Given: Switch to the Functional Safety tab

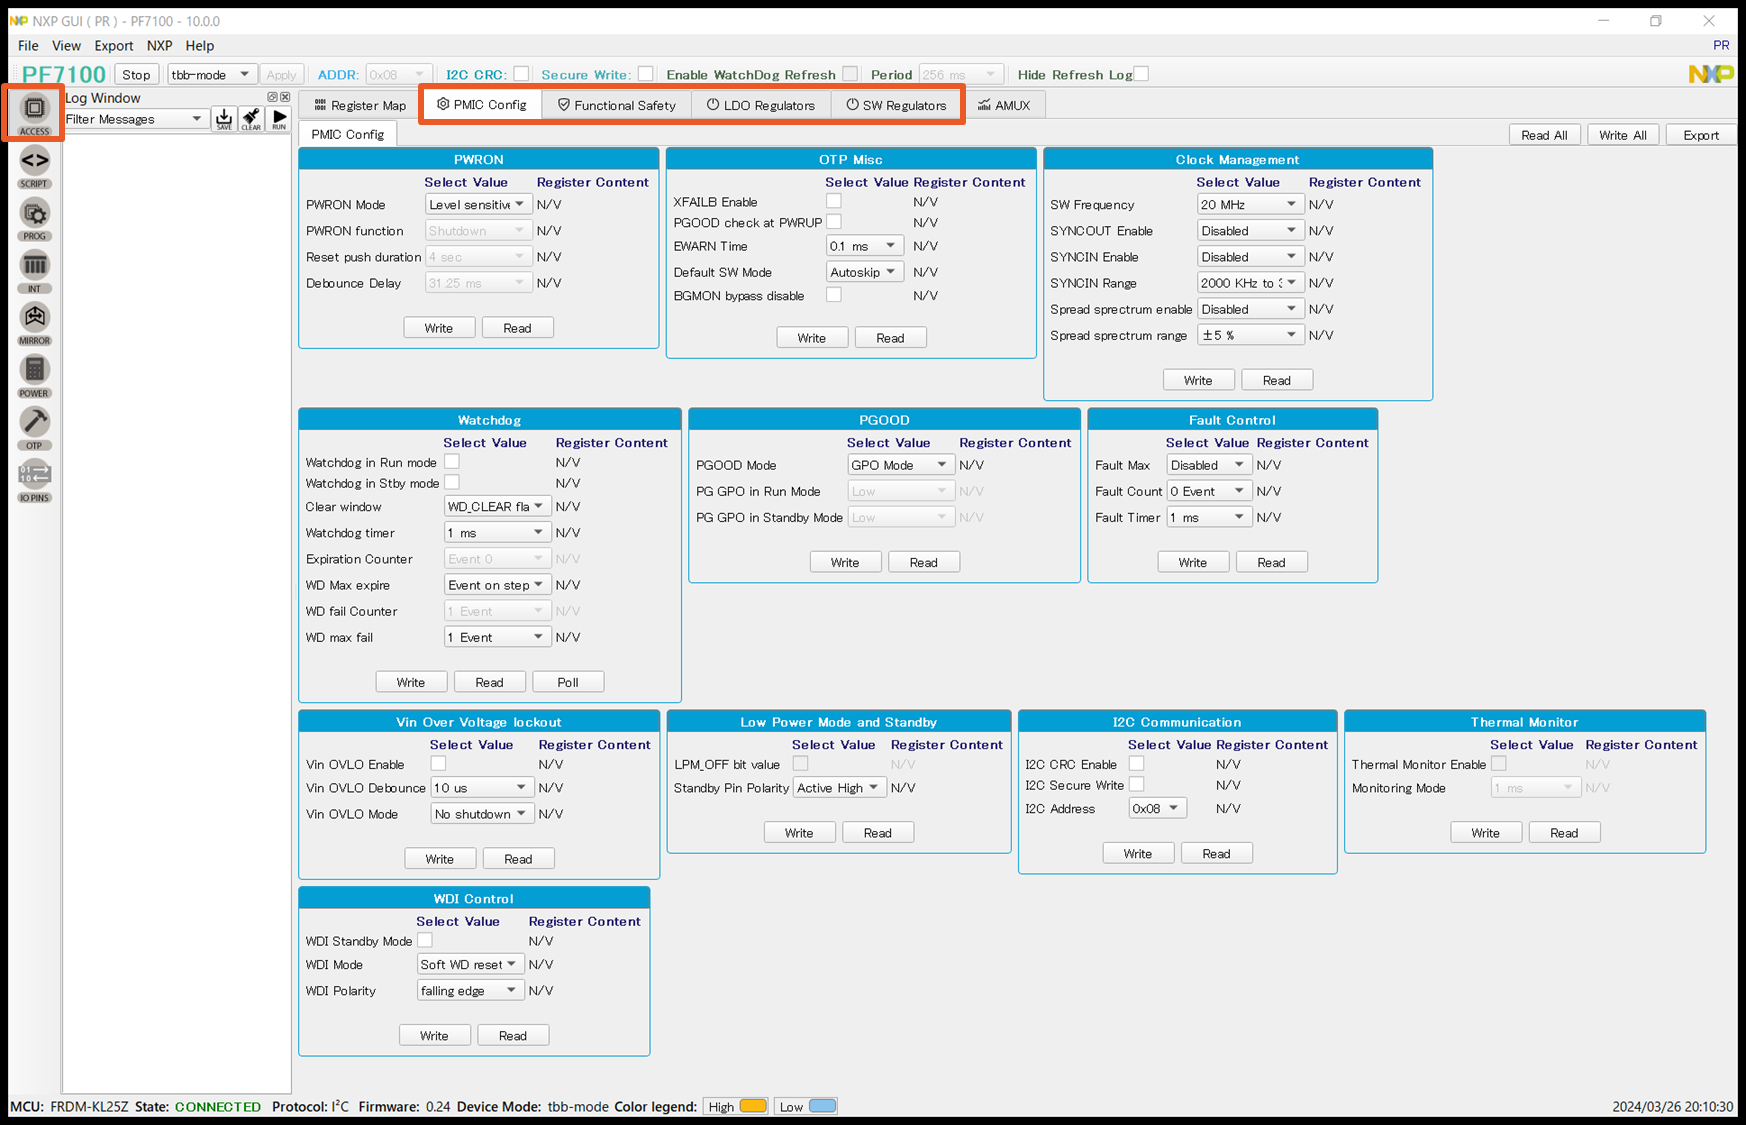Looking at the screenshot, I should [x=616, y=105].
